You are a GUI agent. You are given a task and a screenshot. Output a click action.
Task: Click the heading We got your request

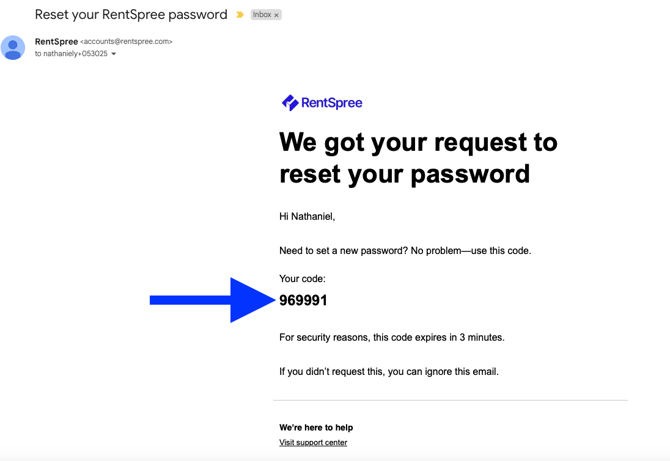(x=418, y=158)
